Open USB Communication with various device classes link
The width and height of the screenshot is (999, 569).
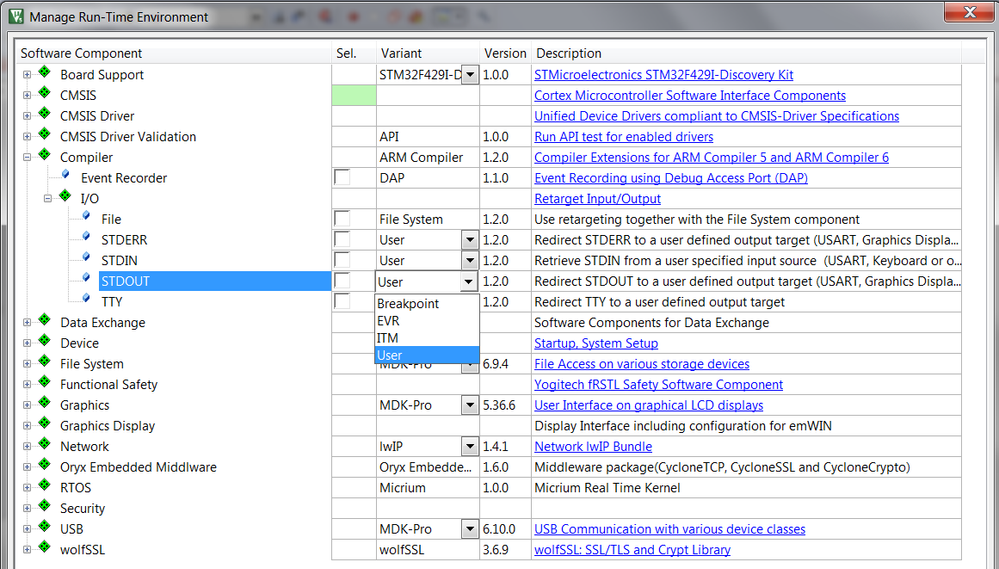[670, 529]
